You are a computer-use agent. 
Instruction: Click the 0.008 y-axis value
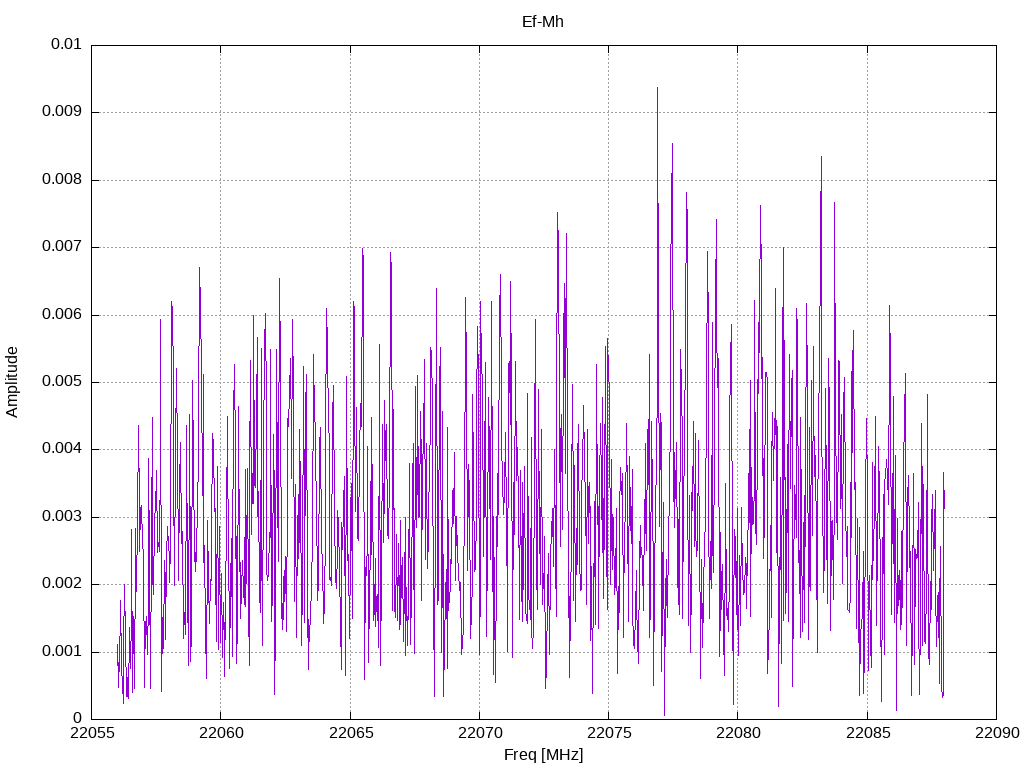(62, 180)
